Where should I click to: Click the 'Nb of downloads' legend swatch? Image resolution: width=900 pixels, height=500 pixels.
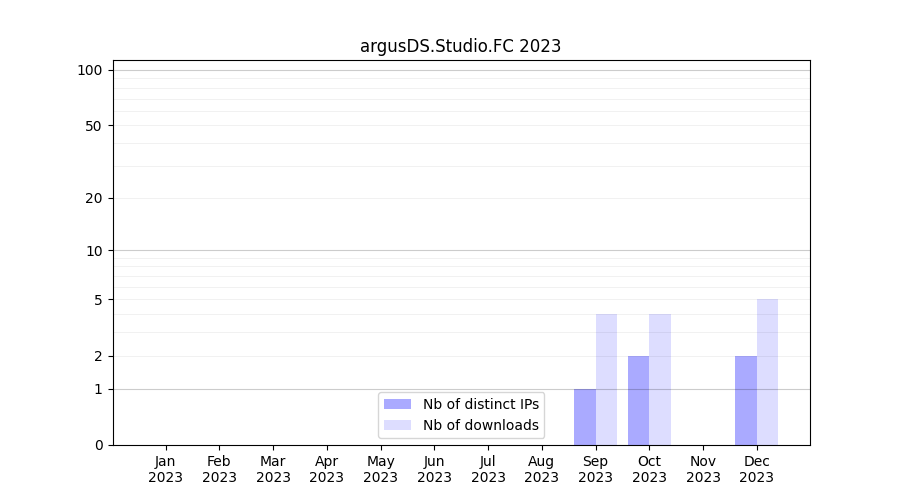pos(397,425)
